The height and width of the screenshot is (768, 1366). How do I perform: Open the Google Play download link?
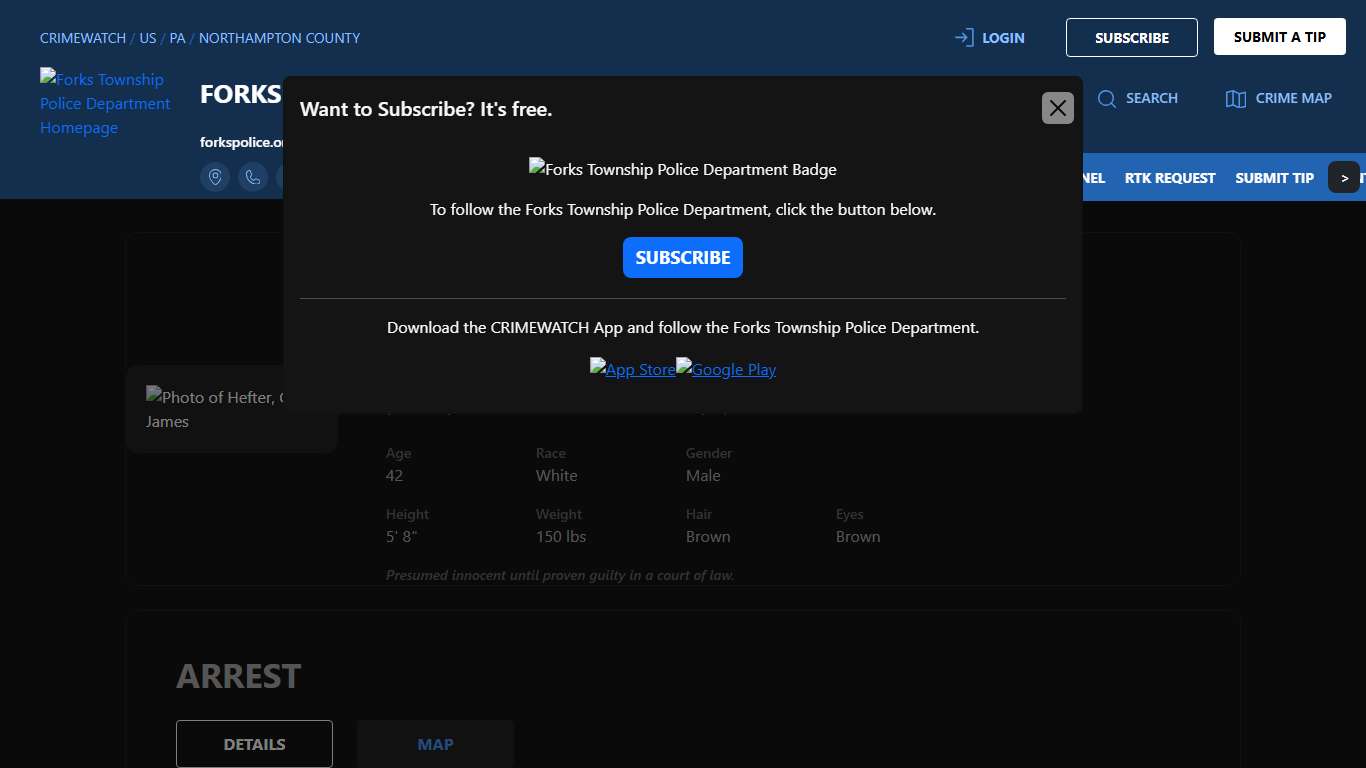pos(726,369)
